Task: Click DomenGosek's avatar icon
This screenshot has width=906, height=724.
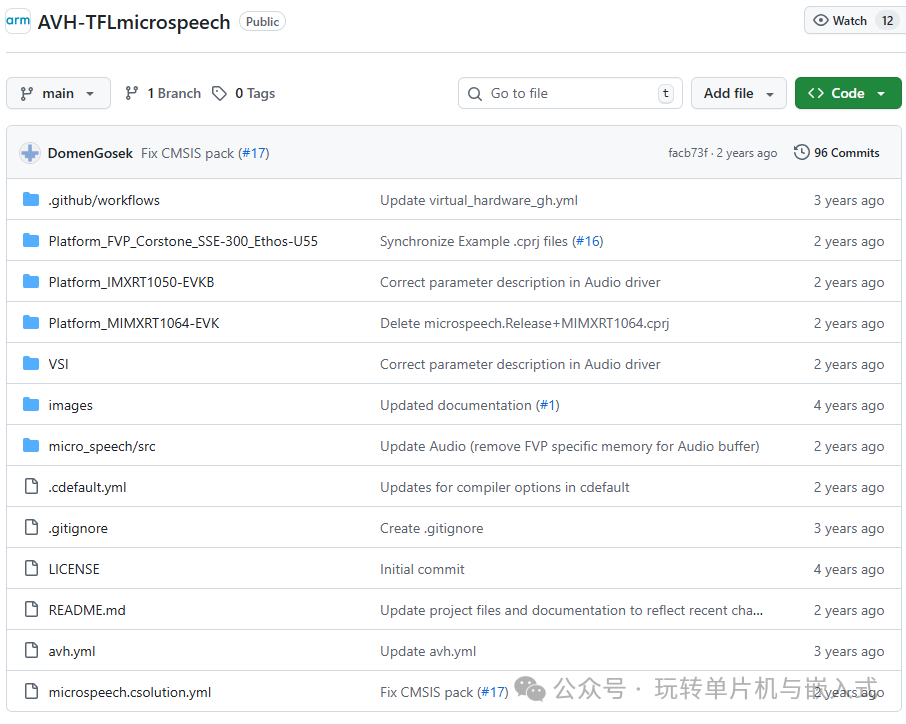Action: (x=29, y=153)
